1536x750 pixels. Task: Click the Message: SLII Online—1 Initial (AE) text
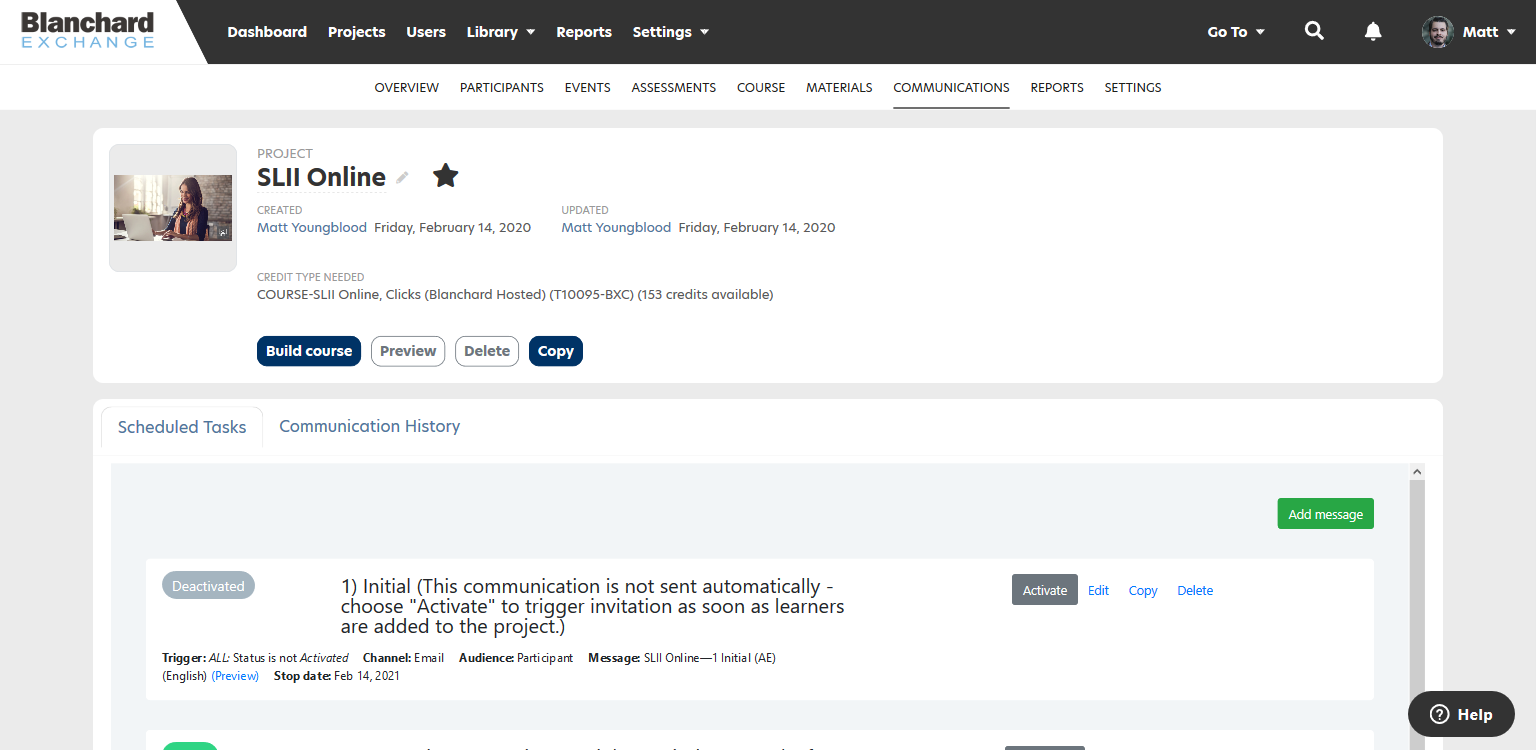[682, 658]
